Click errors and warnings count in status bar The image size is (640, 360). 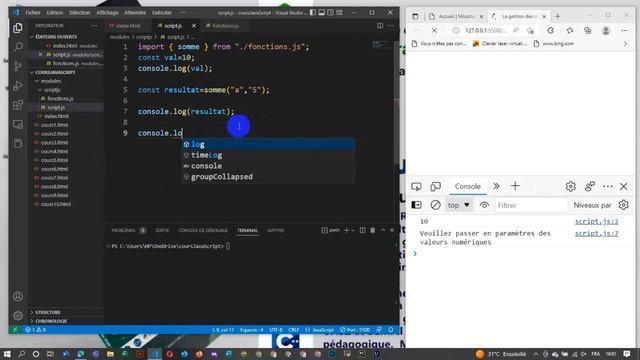click(36, 329)
